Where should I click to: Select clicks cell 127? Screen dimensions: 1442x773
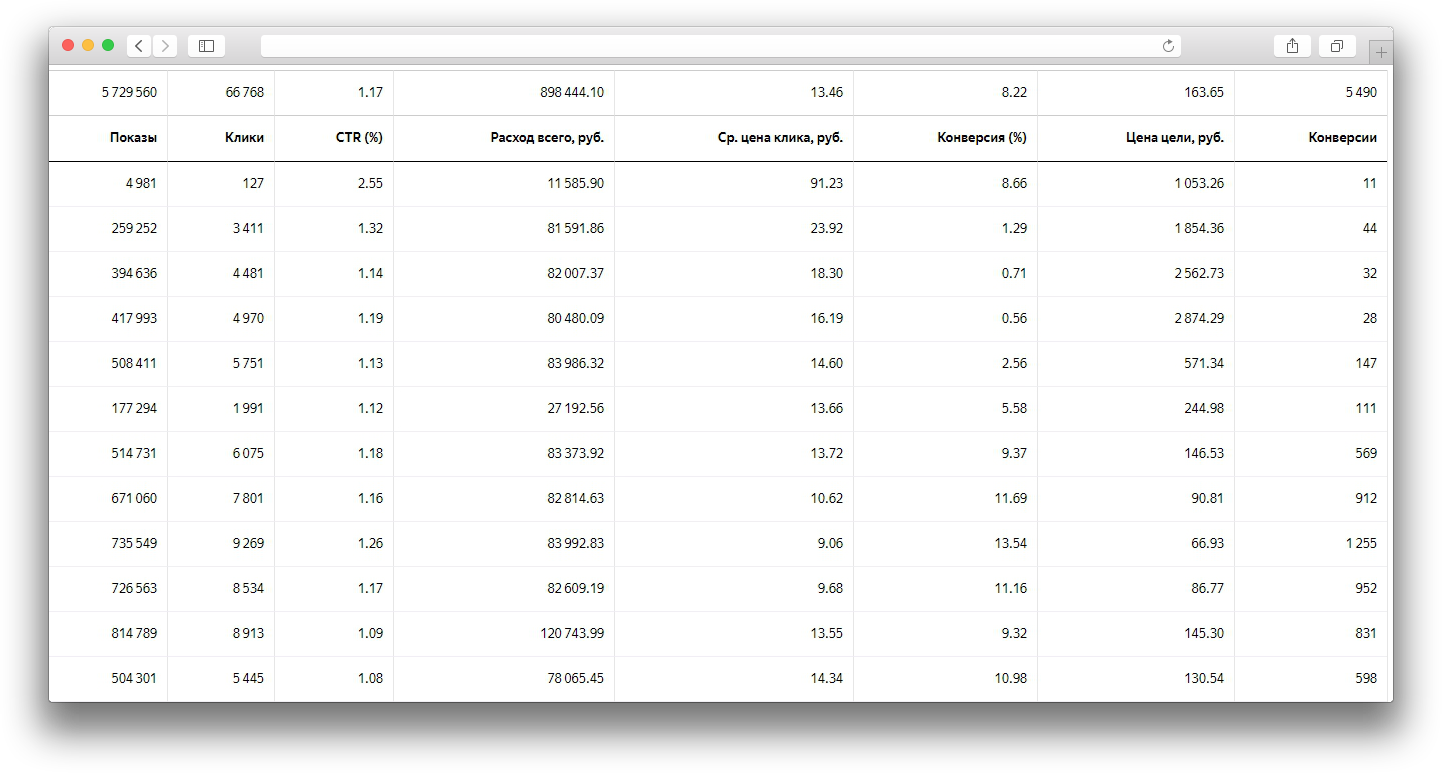(253, 183)
